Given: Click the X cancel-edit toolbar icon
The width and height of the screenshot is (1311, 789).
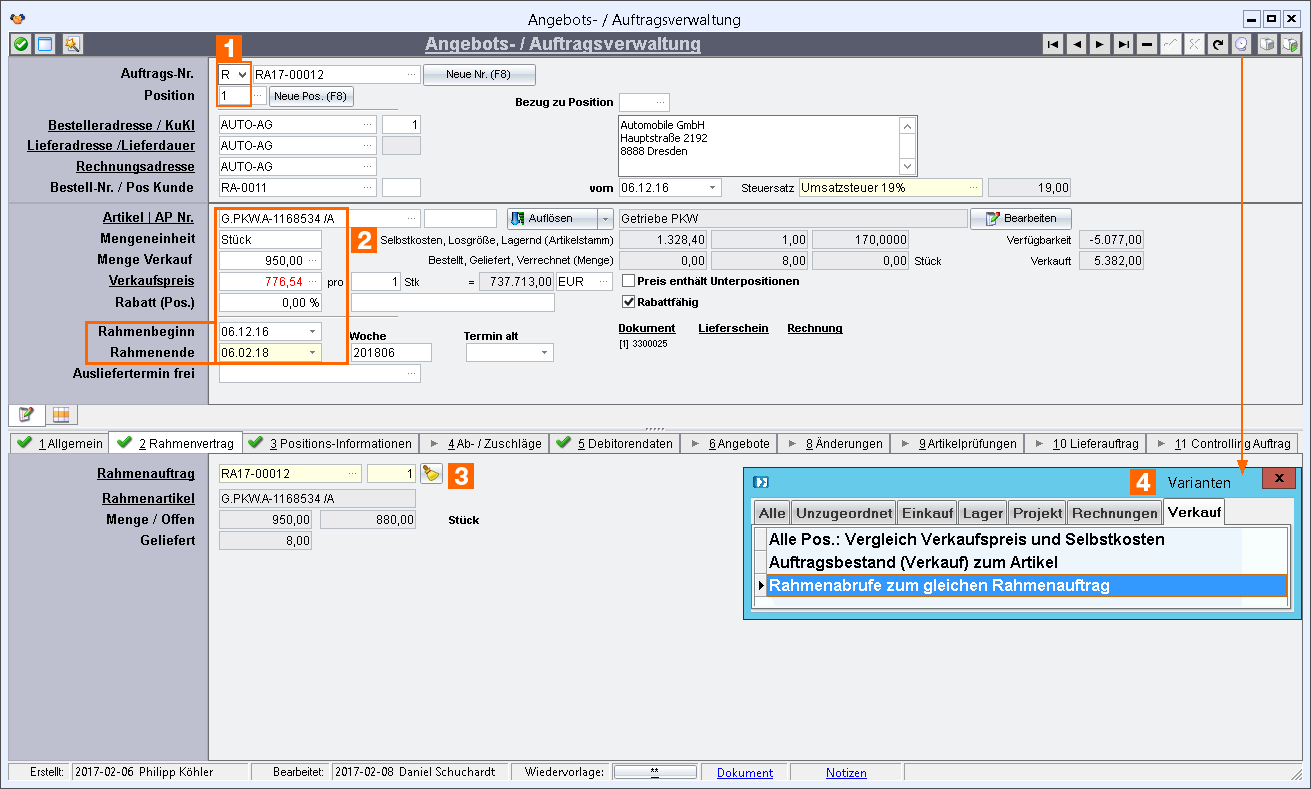Looking at the screenshot, I should point(1194,44).
